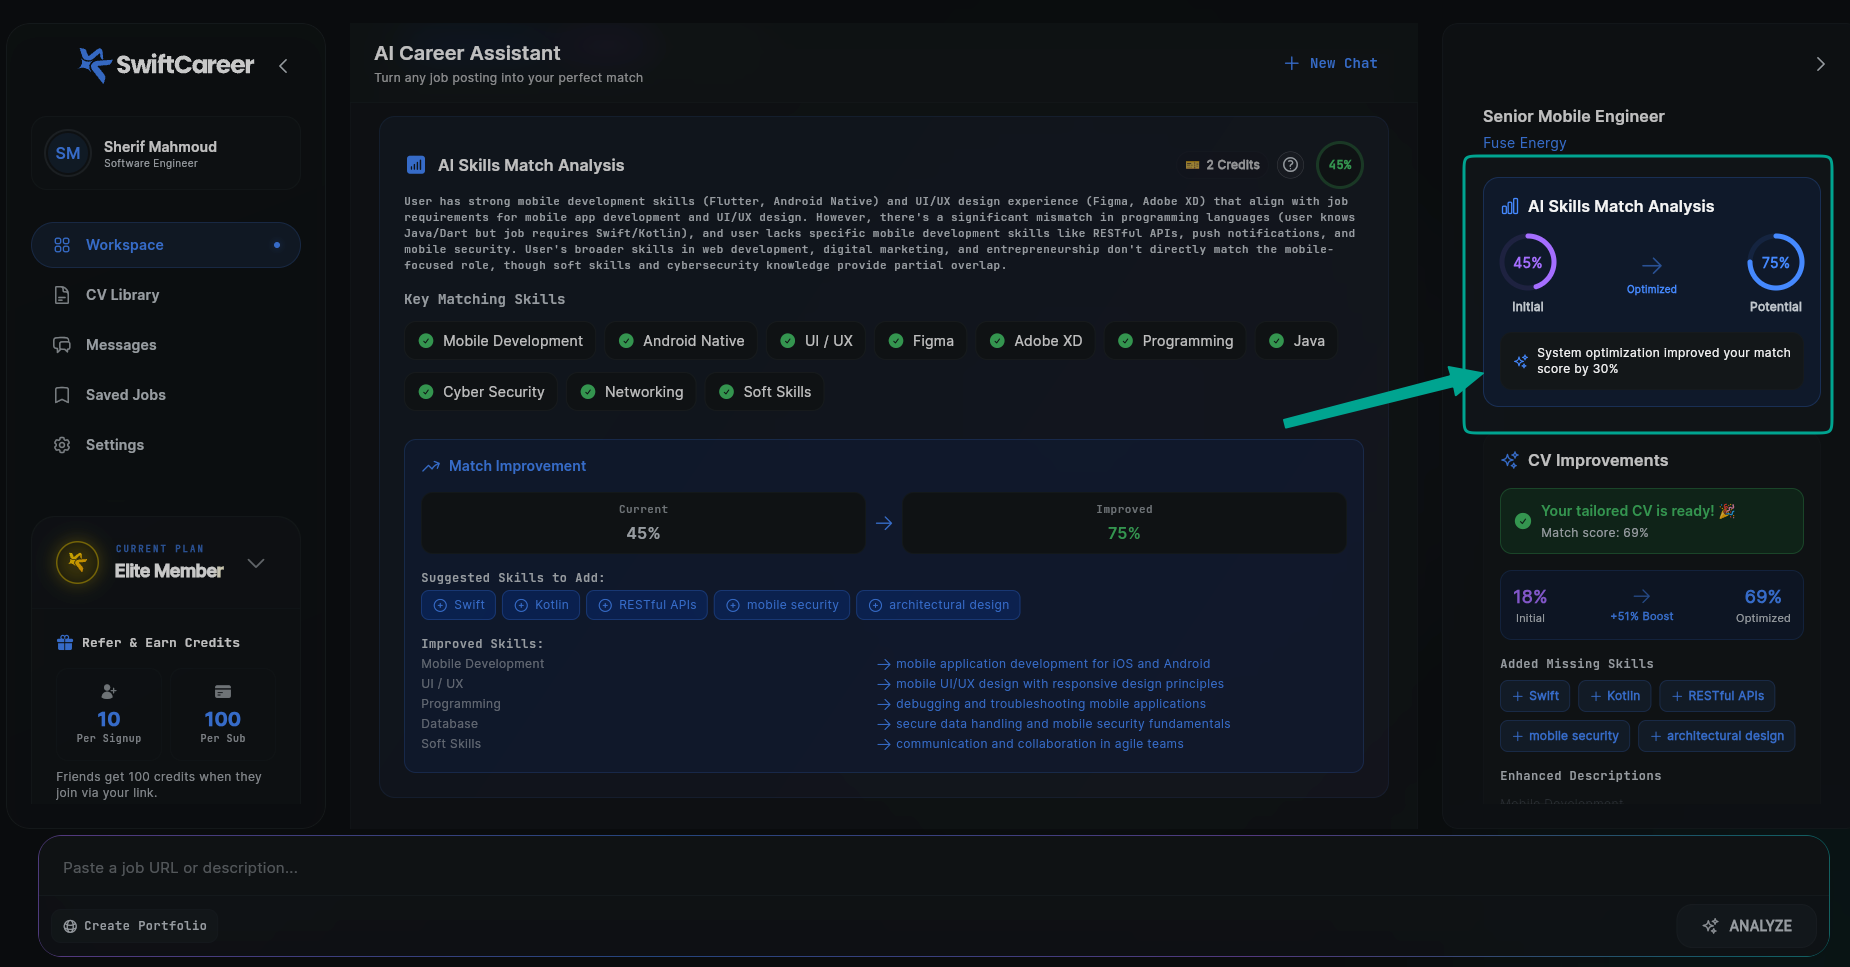1850x967 pixels.
Task: Click the Messages chat bubble icon
Action: (x=62, y=344)
